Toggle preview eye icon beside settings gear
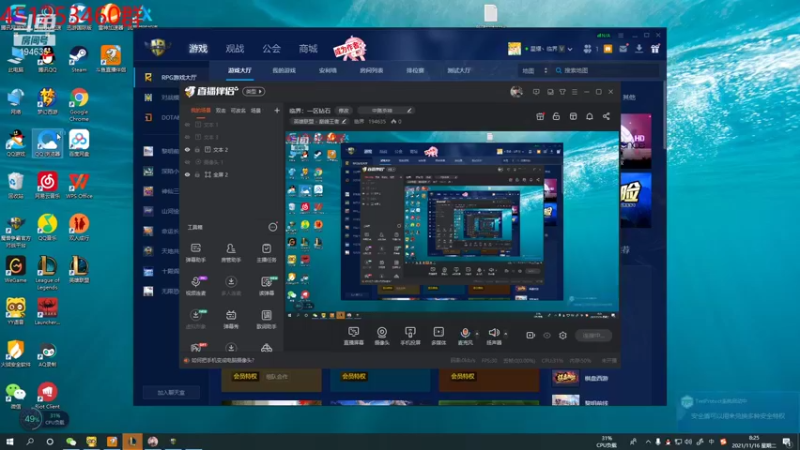The width and height of the screenshot is (800, 450). tap(547, 335)
